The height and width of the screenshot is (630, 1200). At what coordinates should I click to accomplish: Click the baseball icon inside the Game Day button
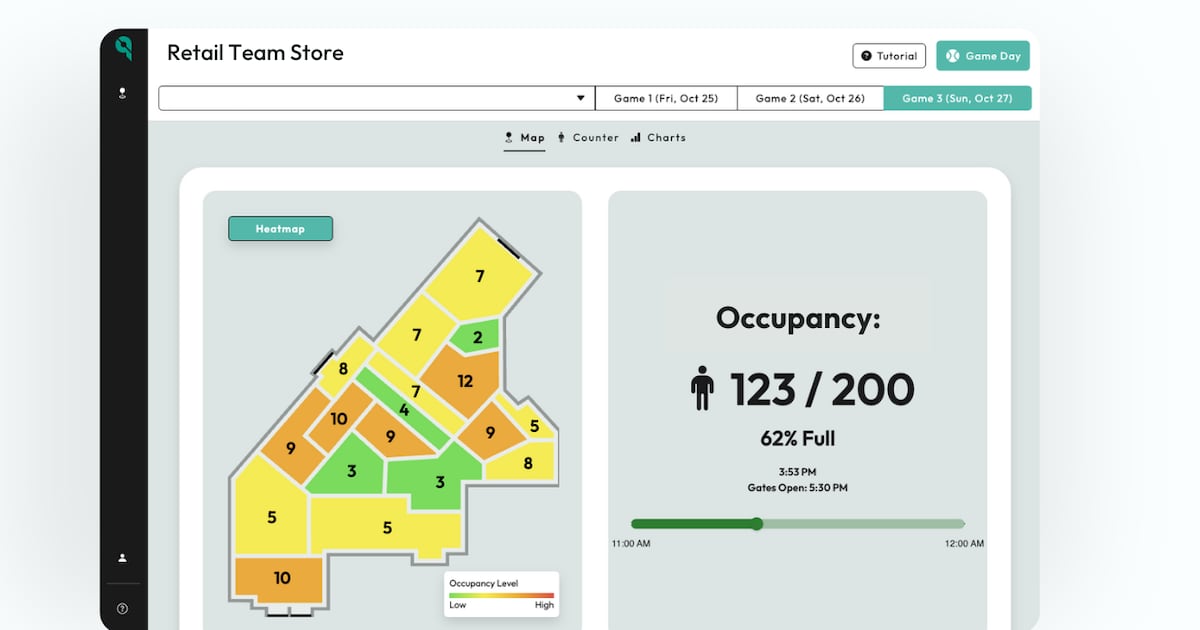pos(953,56)
